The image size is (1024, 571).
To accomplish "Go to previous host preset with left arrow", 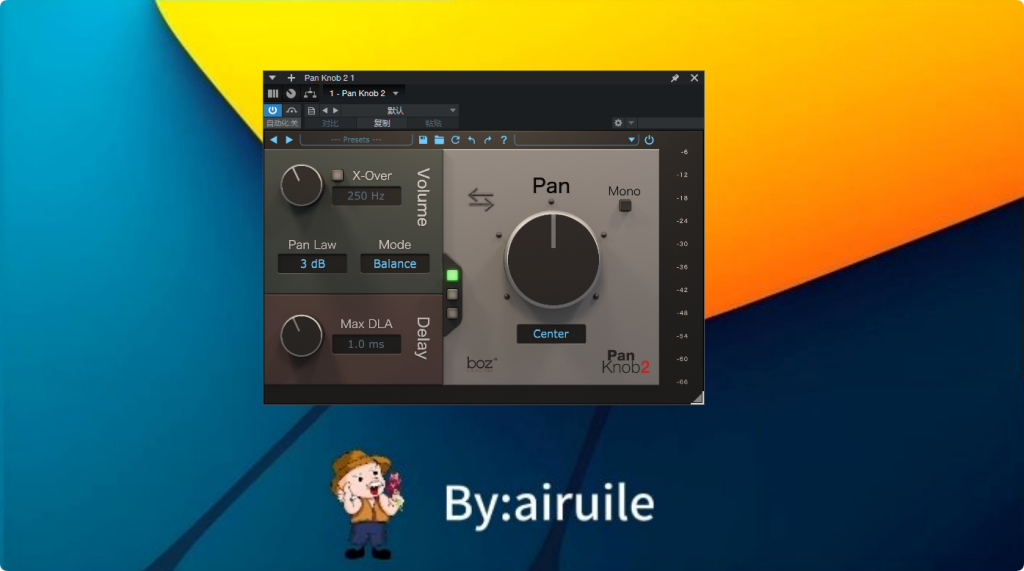I will click(325, 110).
